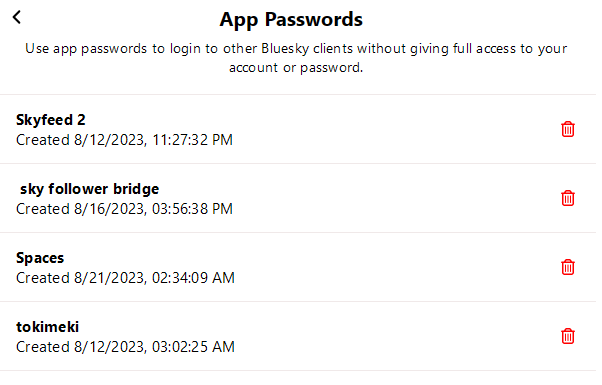
Task: Trash the tokimeki app password
Action: pos(568,336)
